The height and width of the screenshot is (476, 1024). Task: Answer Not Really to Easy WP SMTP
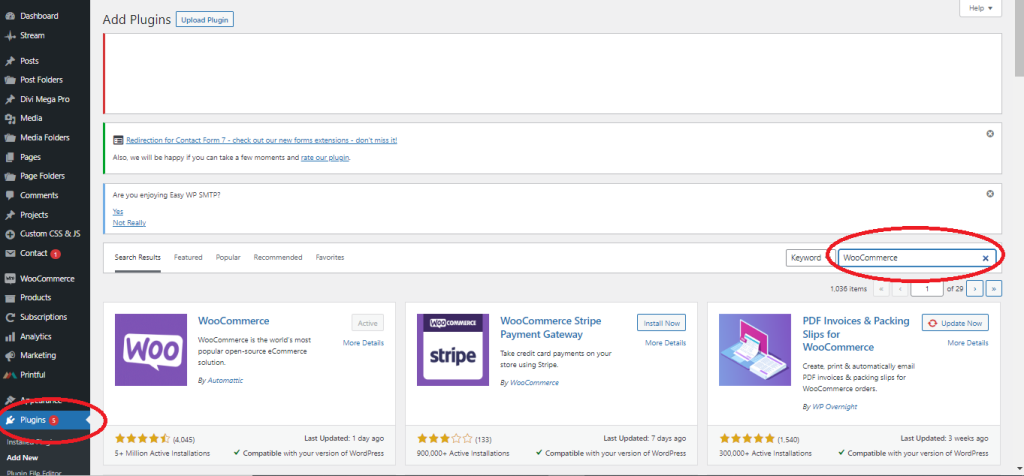[x=129, y=223]
